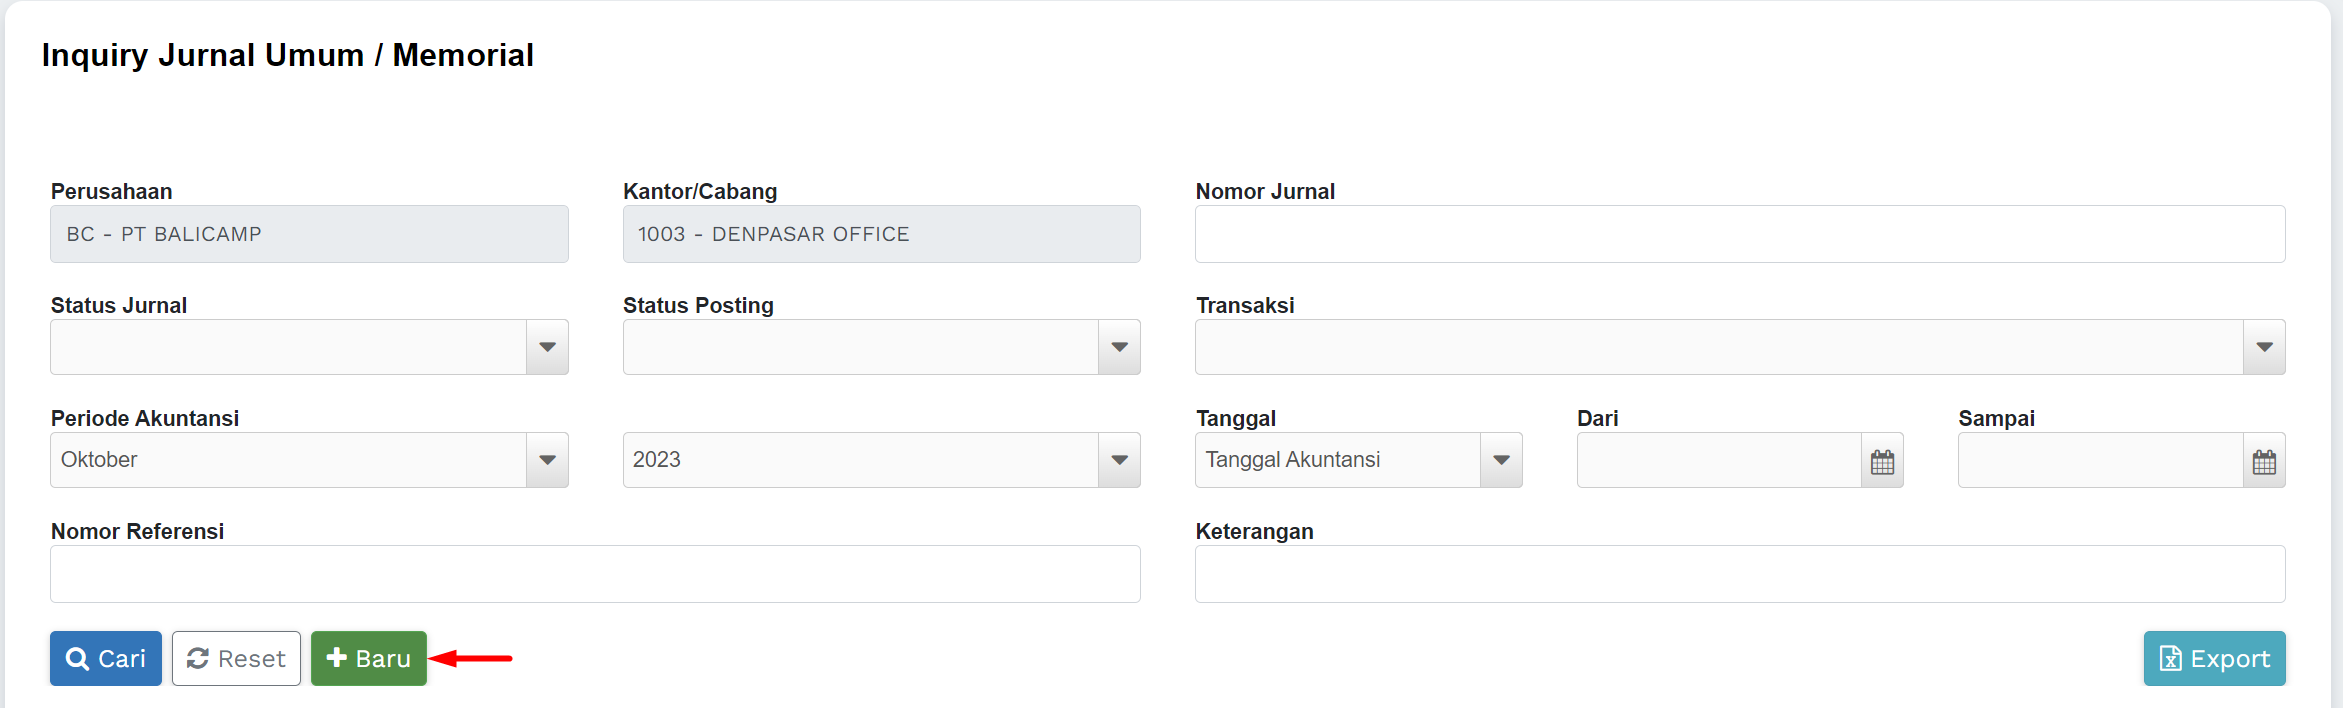Open the Oktober accounting period month dropdown
The image size is (2343, 708).
tap(547, 460)
